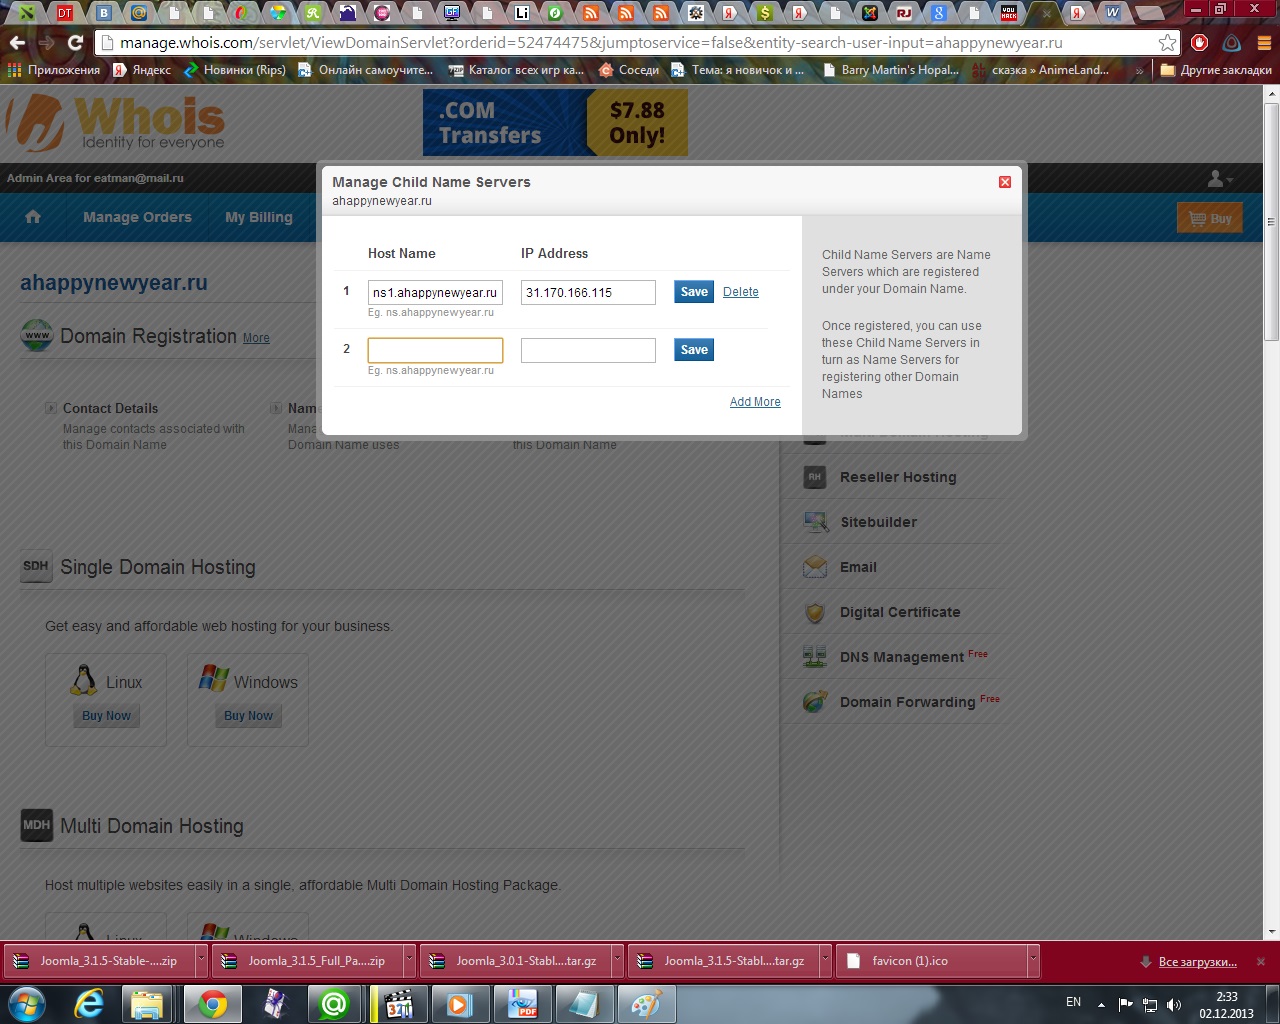Open options arrow for Joomla_3.1.5-Stable zip download
1280x1024 pixels.
click(201, 961)
